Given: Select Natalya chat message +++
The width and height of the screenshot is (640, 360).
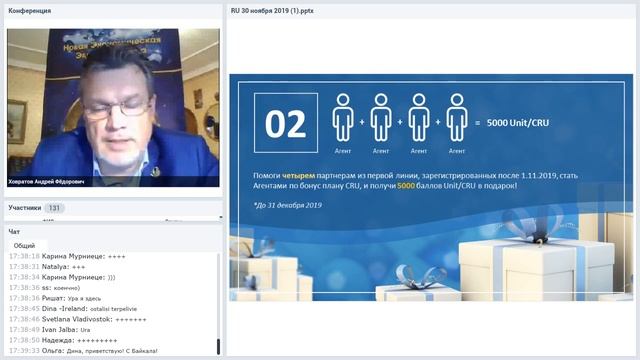Looking at the screenshot, I should (47, 267).
